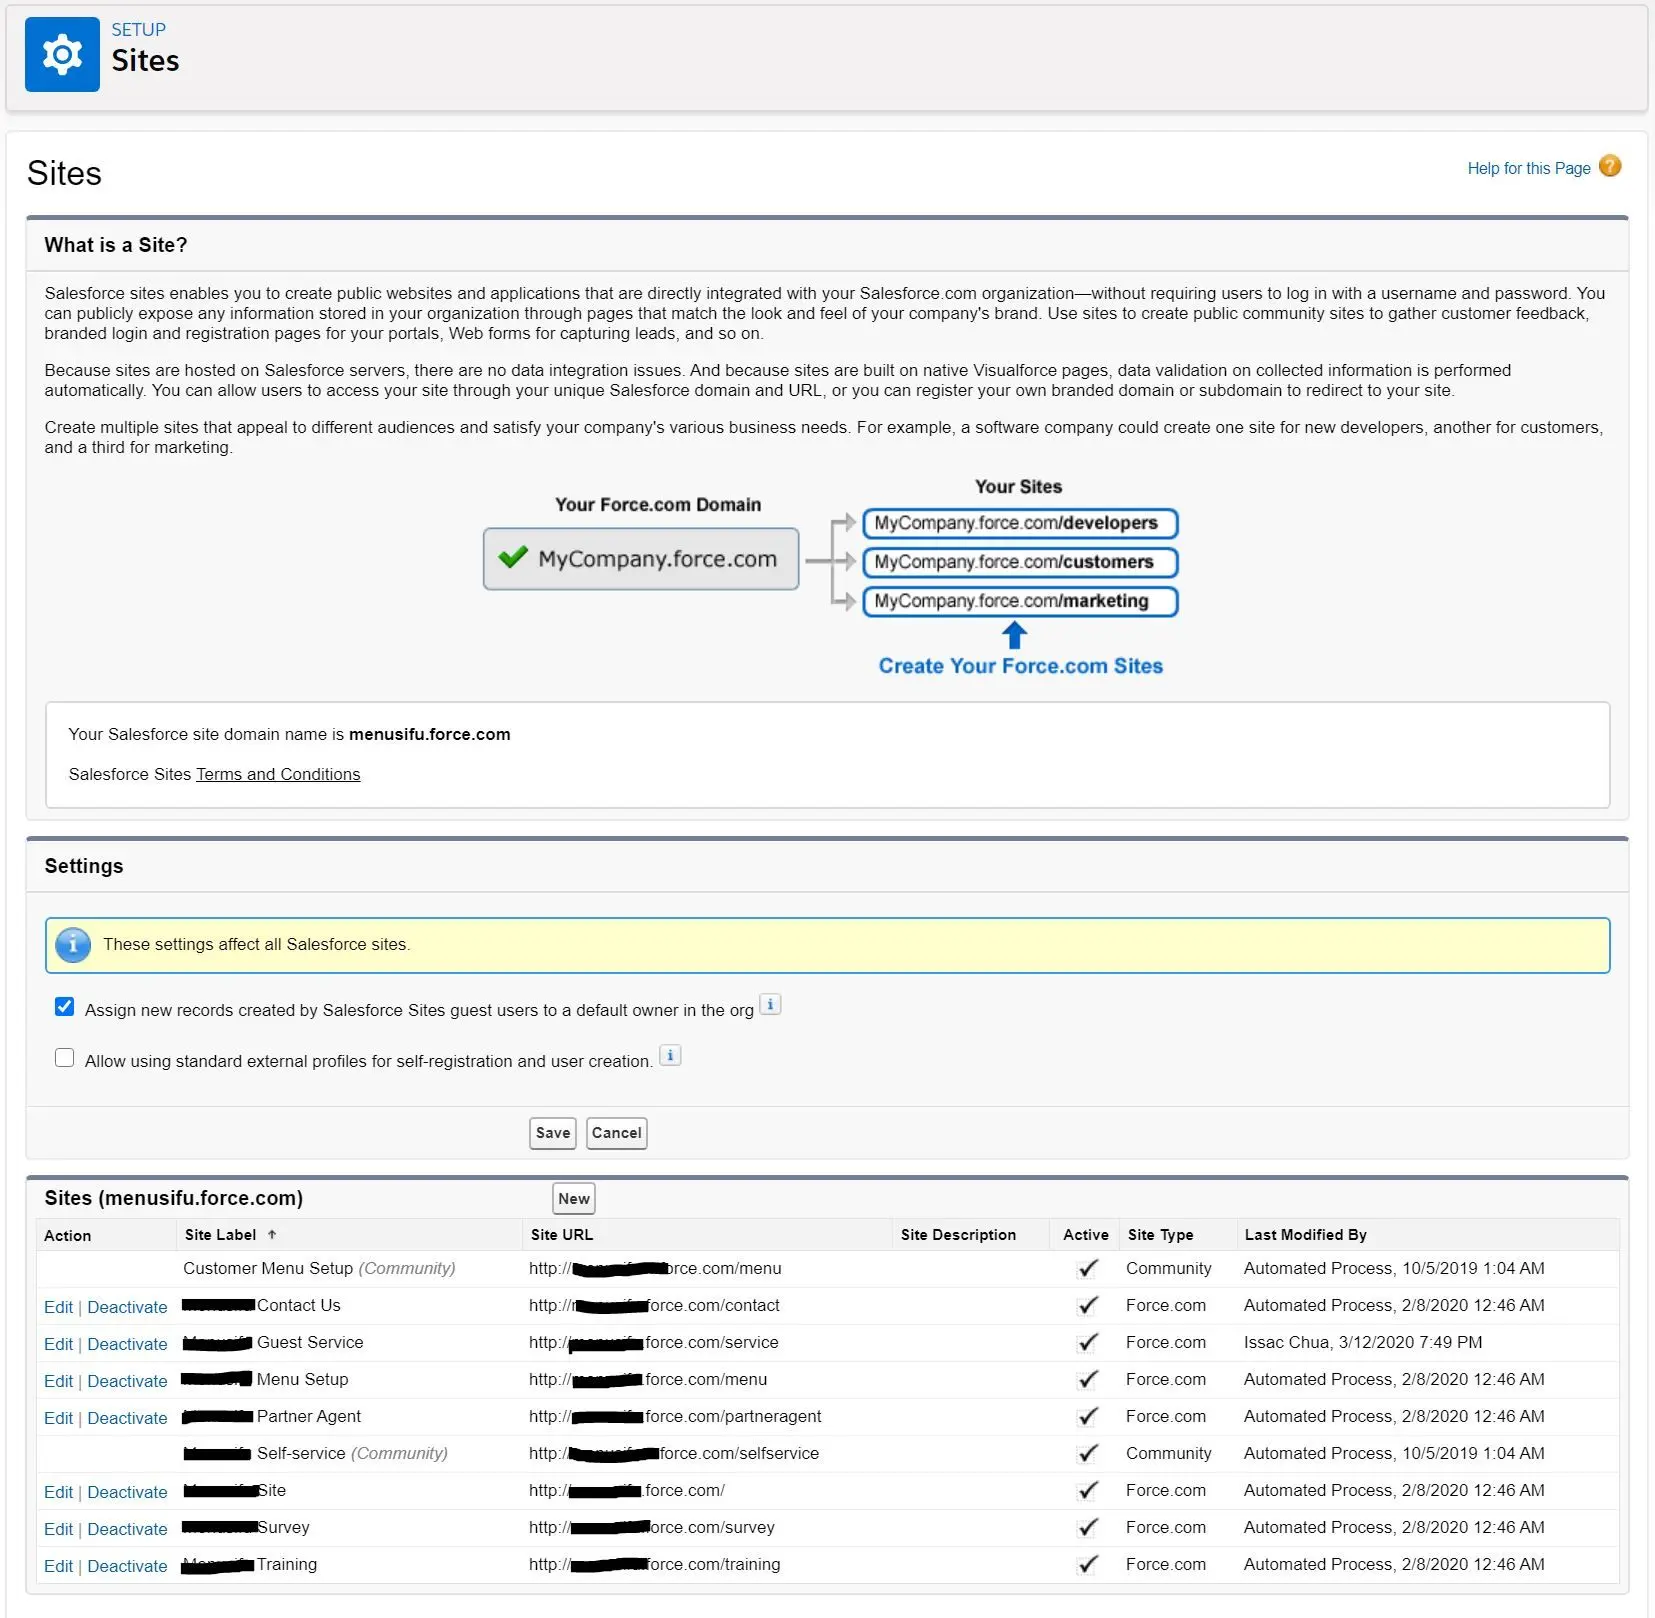The image size is (1655, 1618).
Task: Edit the Partner Agent site
Action: tap(58, 1418)
